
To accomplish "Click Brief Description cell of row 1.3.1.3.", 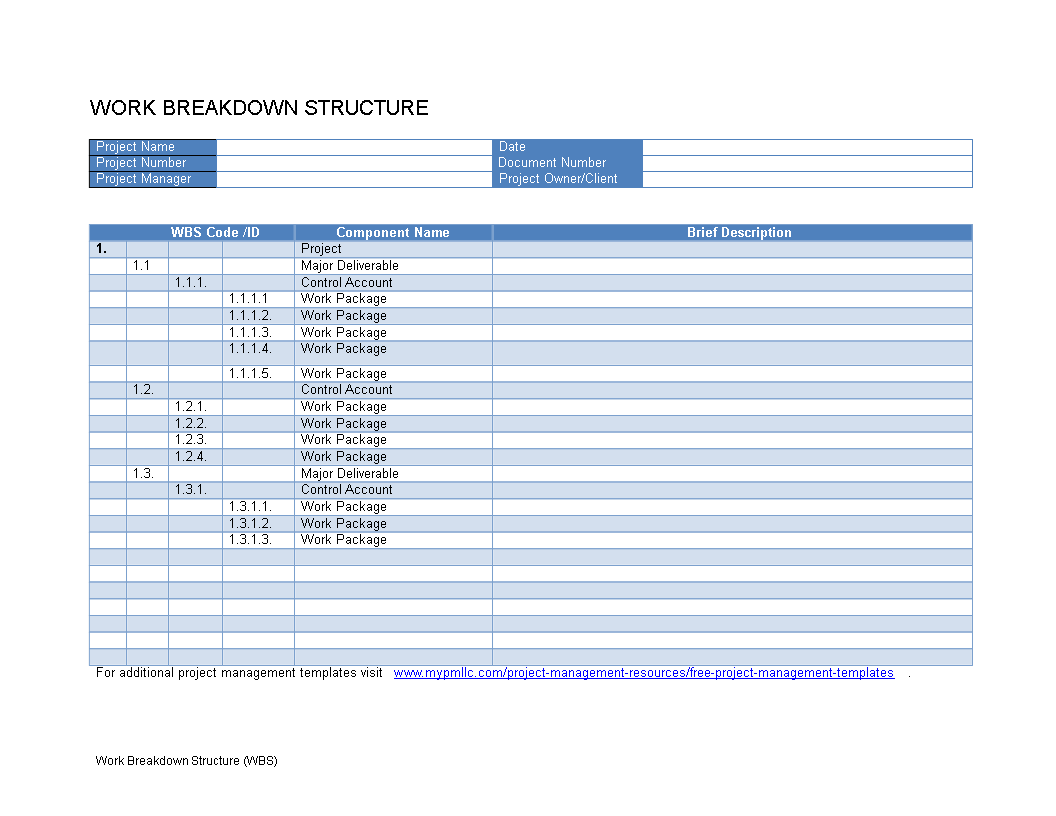I will 733,540.
